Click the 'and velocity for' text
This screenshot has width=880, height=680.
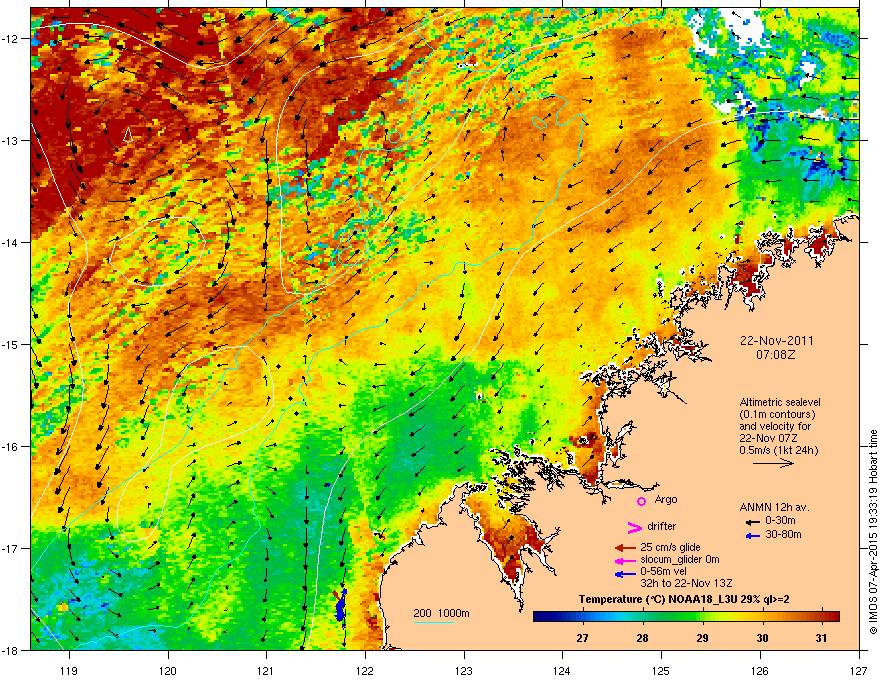[774, 426]
